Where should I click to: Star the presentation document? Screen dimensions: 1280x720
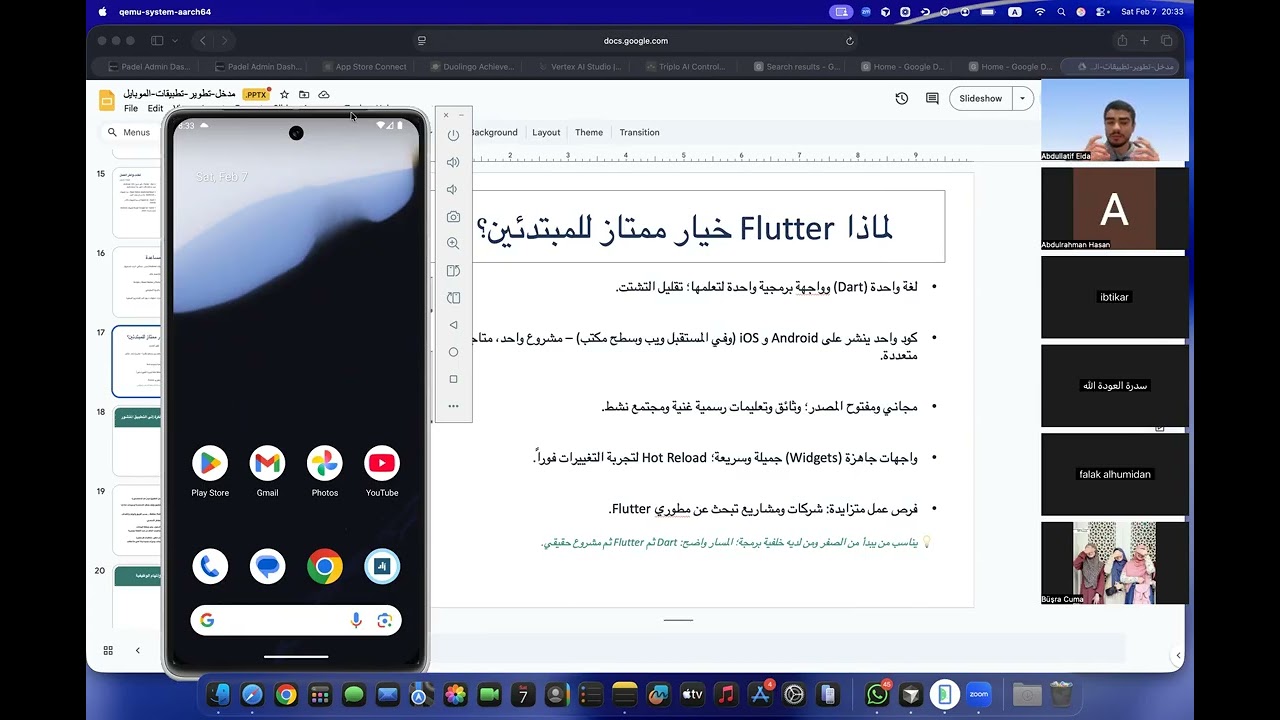(285, 94)
